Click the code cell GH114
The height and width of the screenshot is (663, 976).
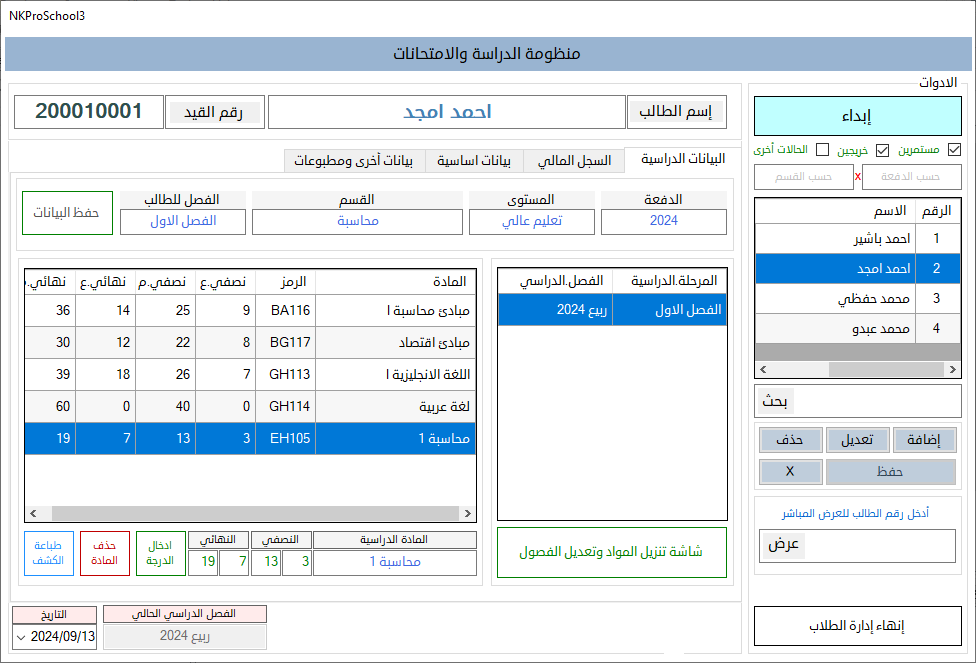(x=286, y=407)
